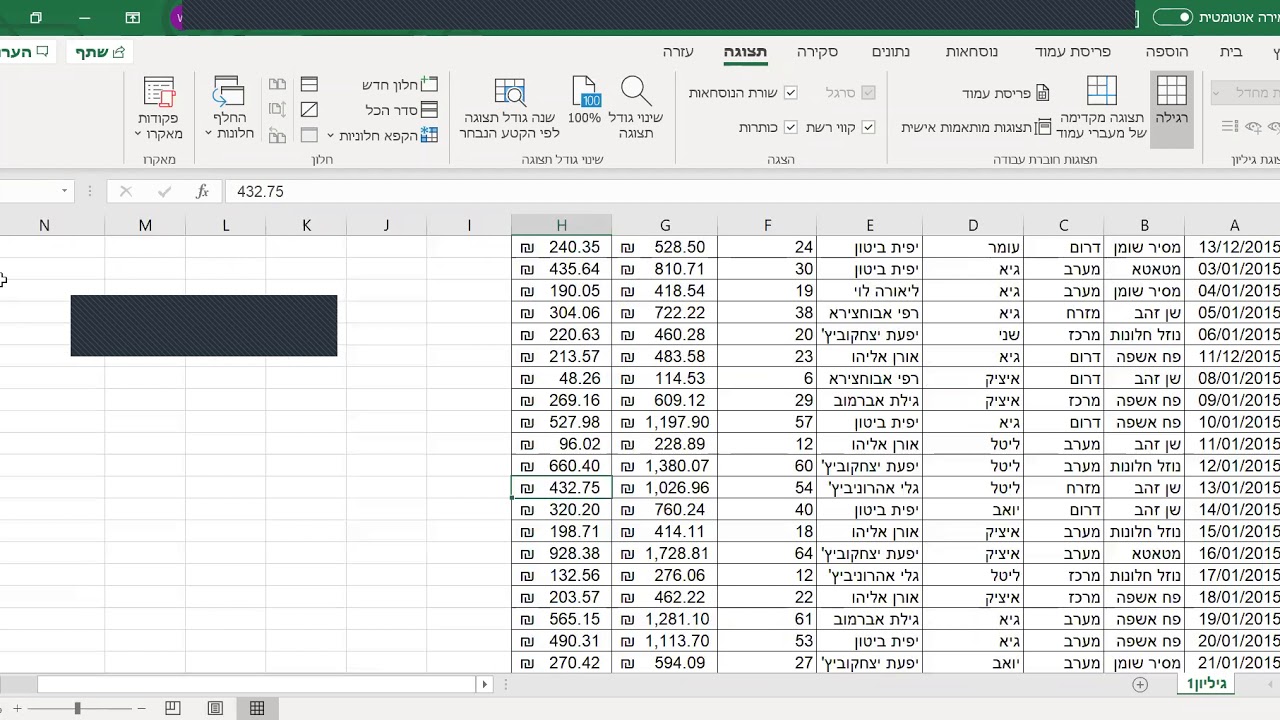Open the Formulas (נוסחאות) tab
Viewport: 1280px width, 720px height.
[x=971, y=52]
